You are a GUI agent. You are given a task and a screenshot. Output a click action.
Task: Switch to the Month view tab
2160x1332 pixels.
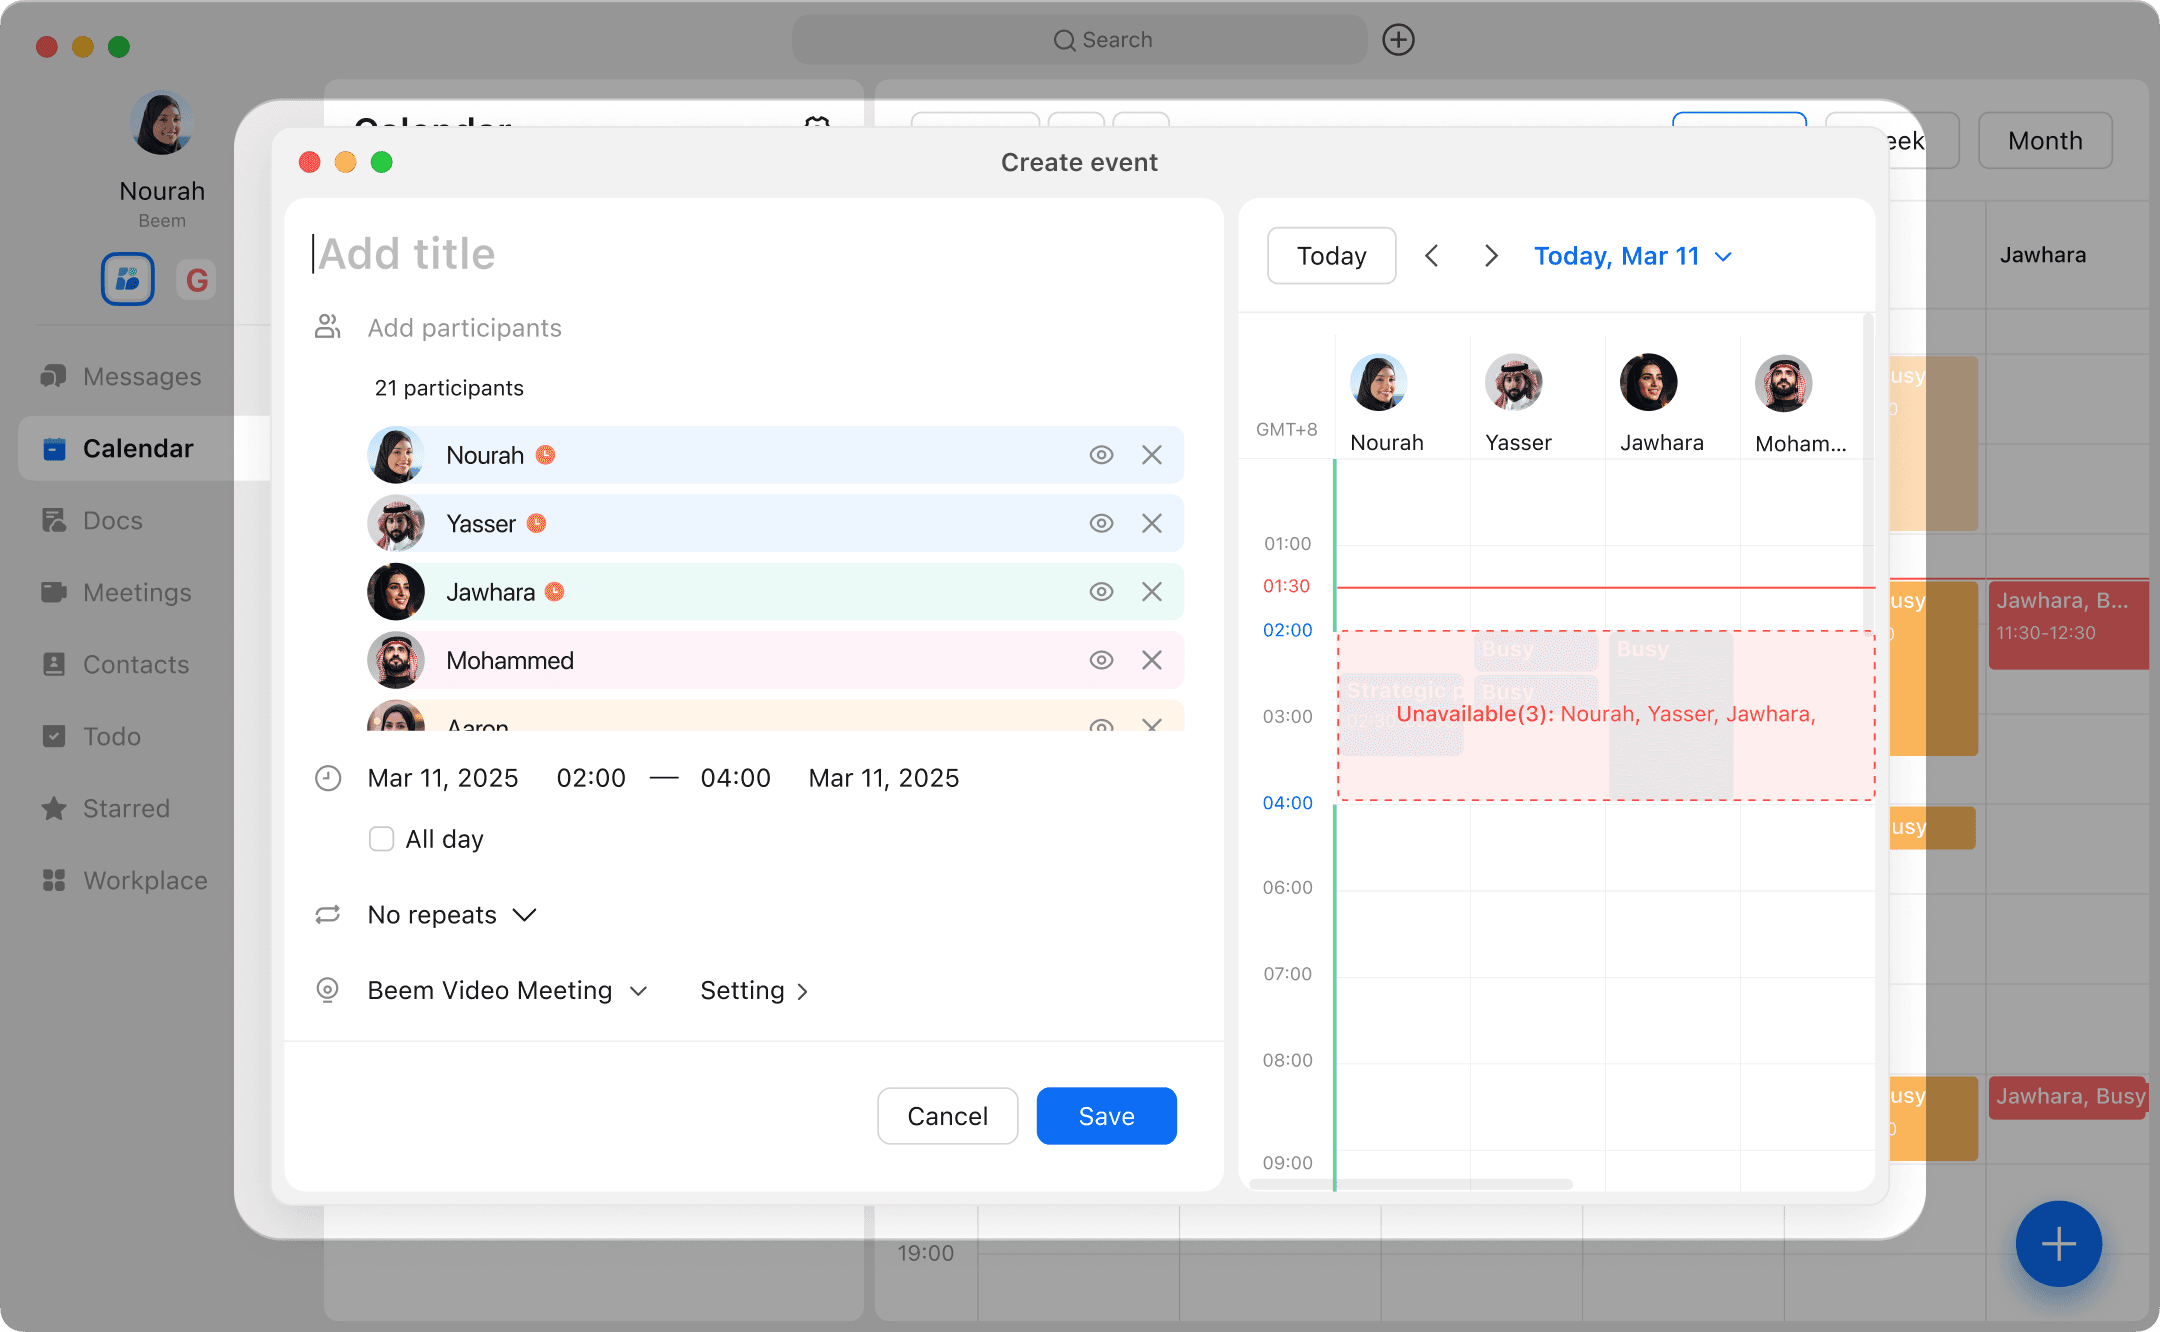pyautogui.click(x=2045, y=141)
